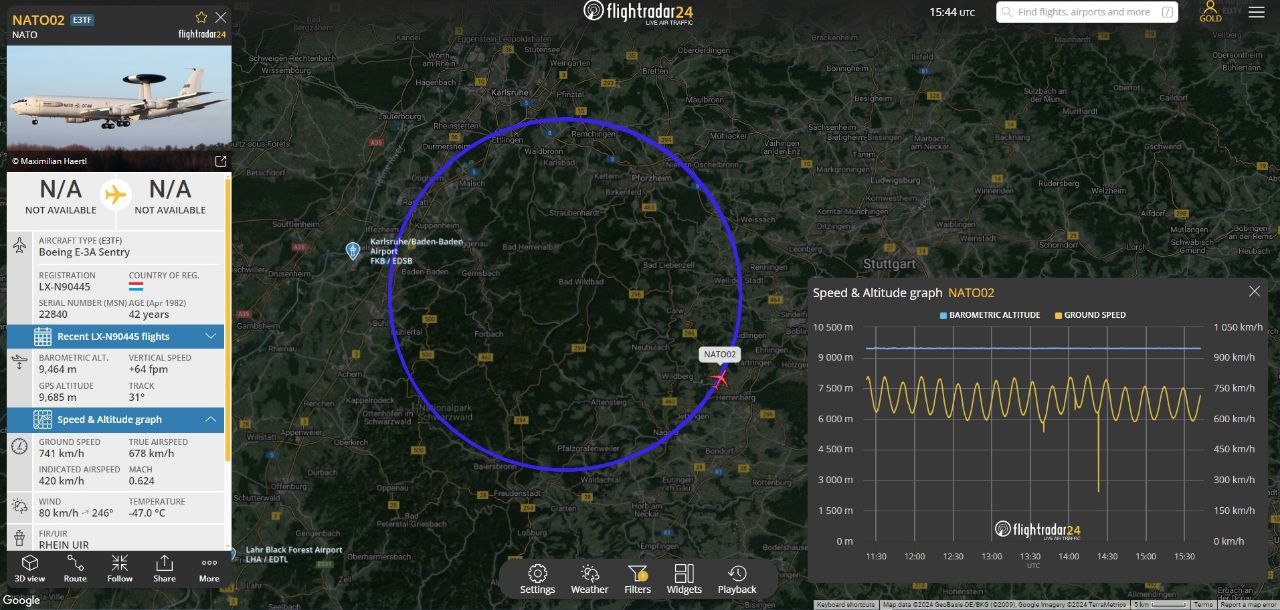Image resolution: width=1280 pixels, height=610 pixels.
Task: Click the red NATO02 aircraft on the map
Action: point(719,379)
